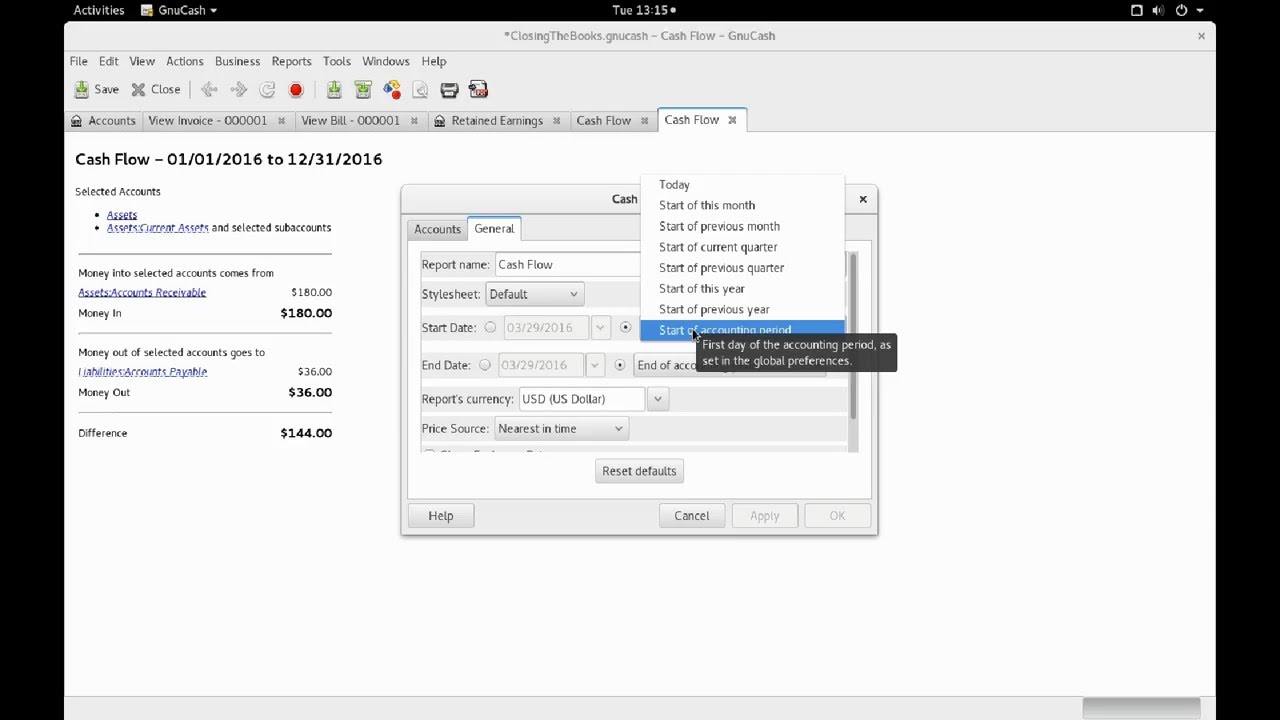Switch to Accounts tab in options dialog

[x=437, y=229]
